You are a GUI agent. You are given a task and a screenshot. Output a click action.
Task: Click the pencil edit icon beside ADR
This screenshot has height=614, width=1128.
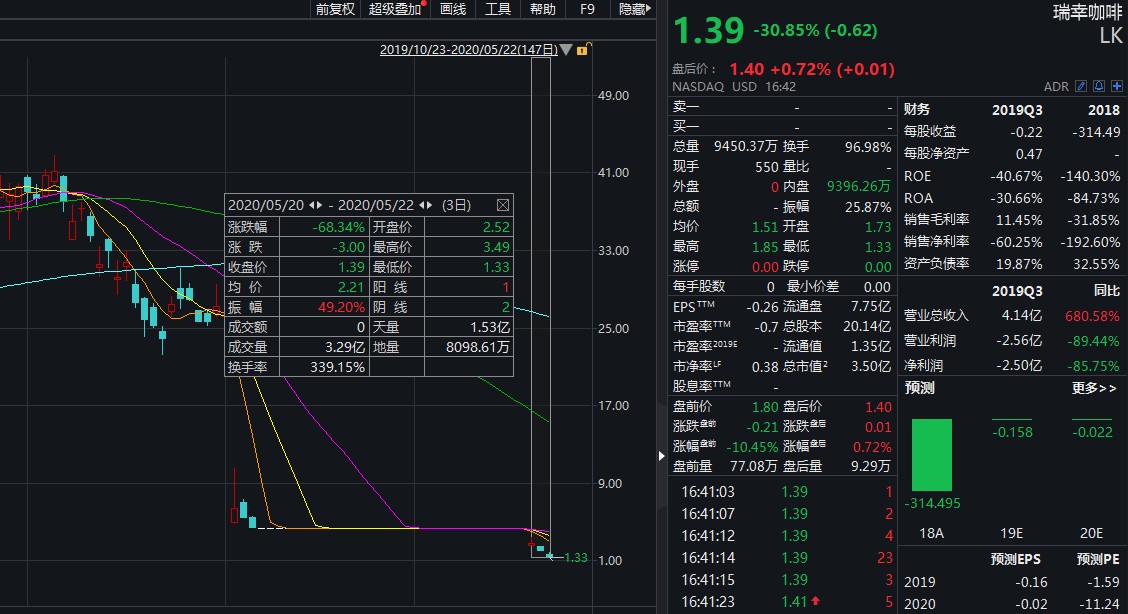(1081, 86)
